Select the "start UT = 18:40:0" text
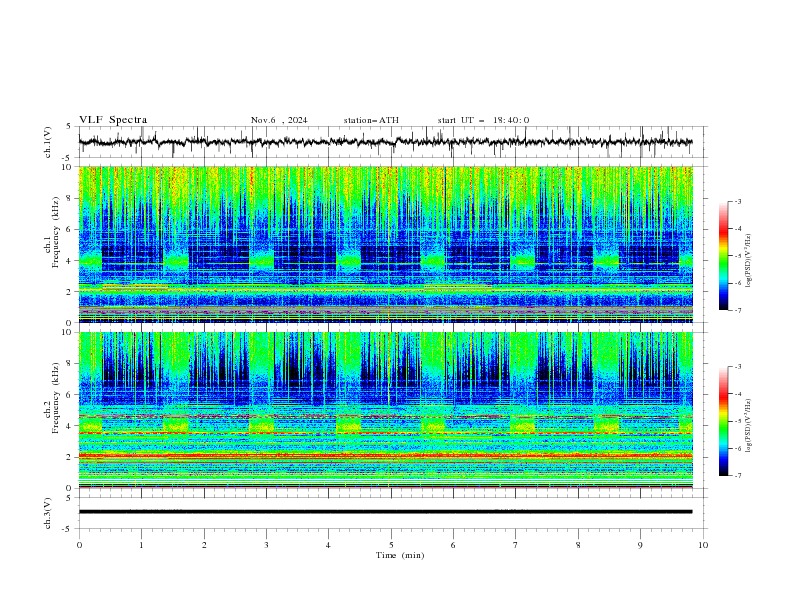The height and width of the screenshot is (612, 792). pos(483,120)
